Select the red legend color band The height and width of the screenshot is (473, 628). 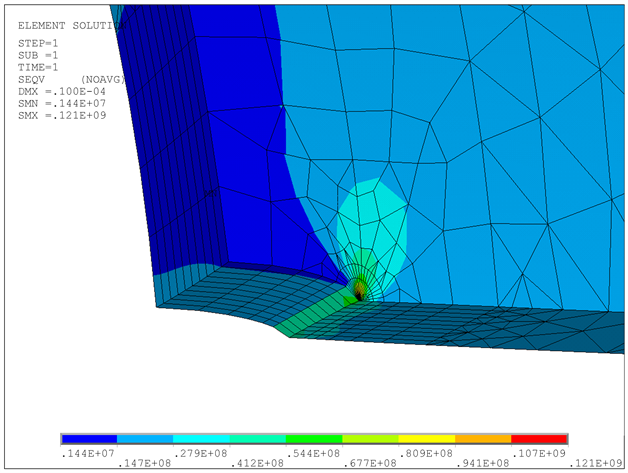click(x=539, y=439)
